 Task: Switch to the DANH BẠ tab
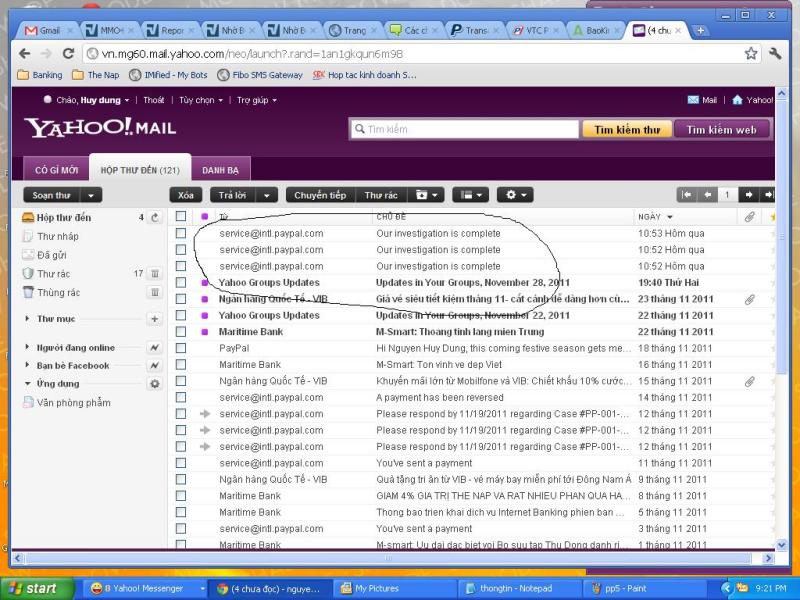tap(220, 170)
